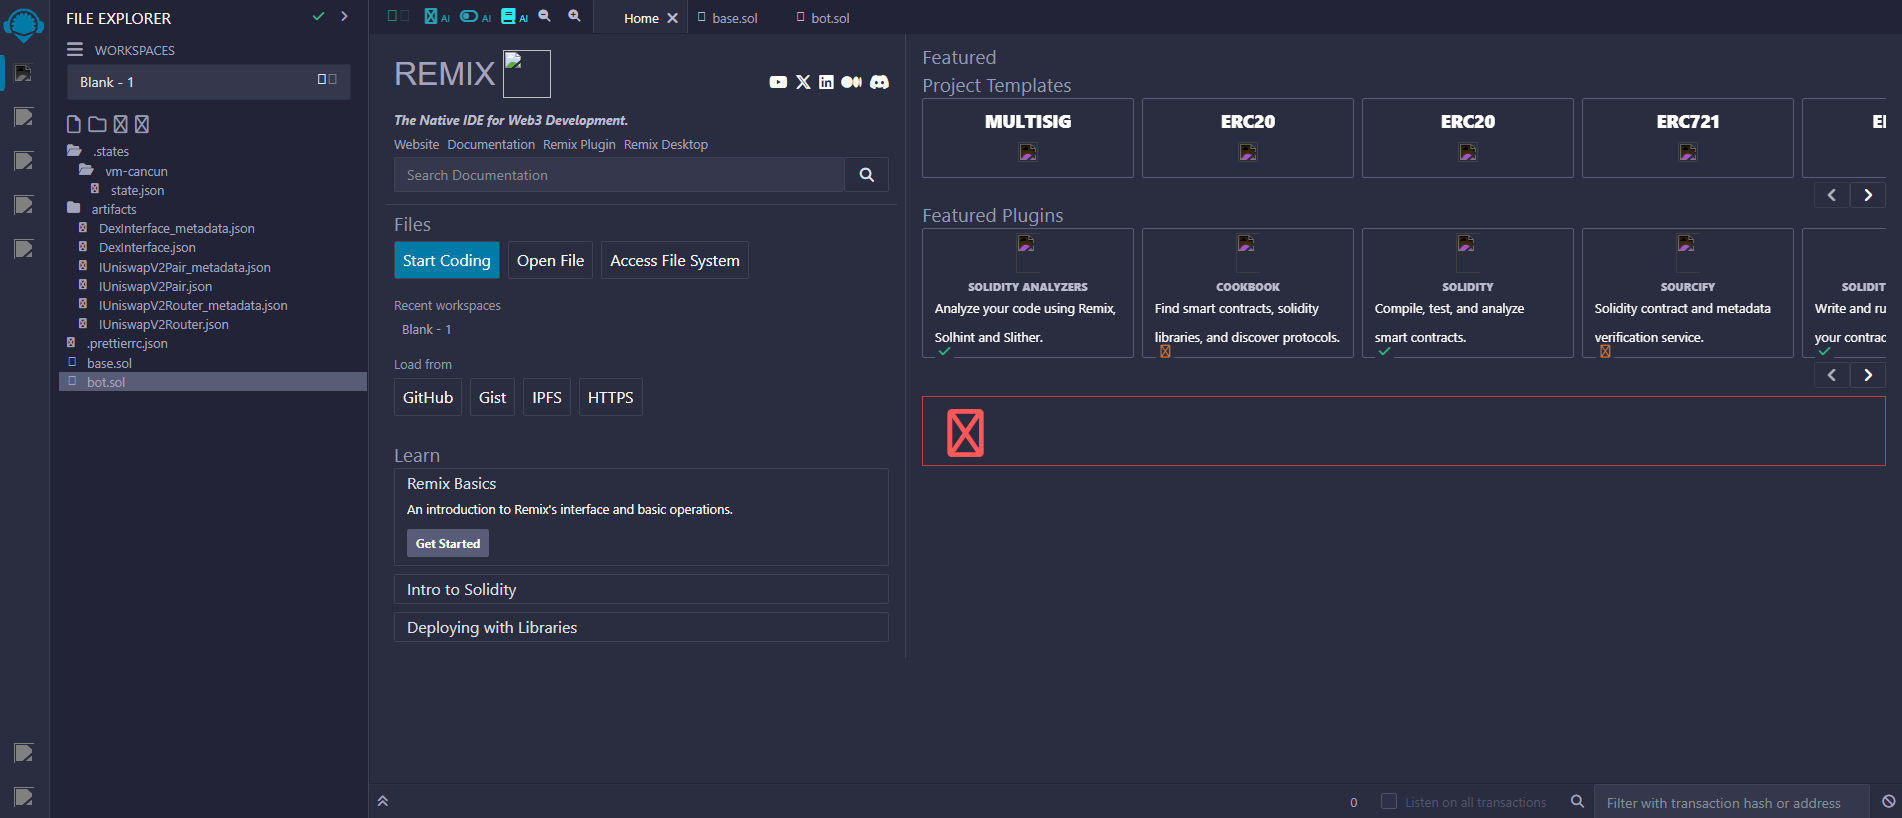Zoom in the editor font
The width and height of the screenshot is (1902, 818).
[x=575, y=16]
